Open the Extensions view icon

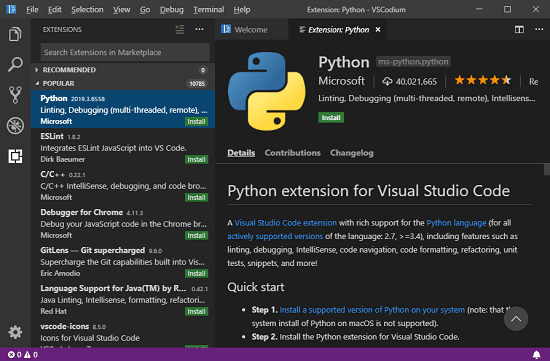[x=15, y=156]
